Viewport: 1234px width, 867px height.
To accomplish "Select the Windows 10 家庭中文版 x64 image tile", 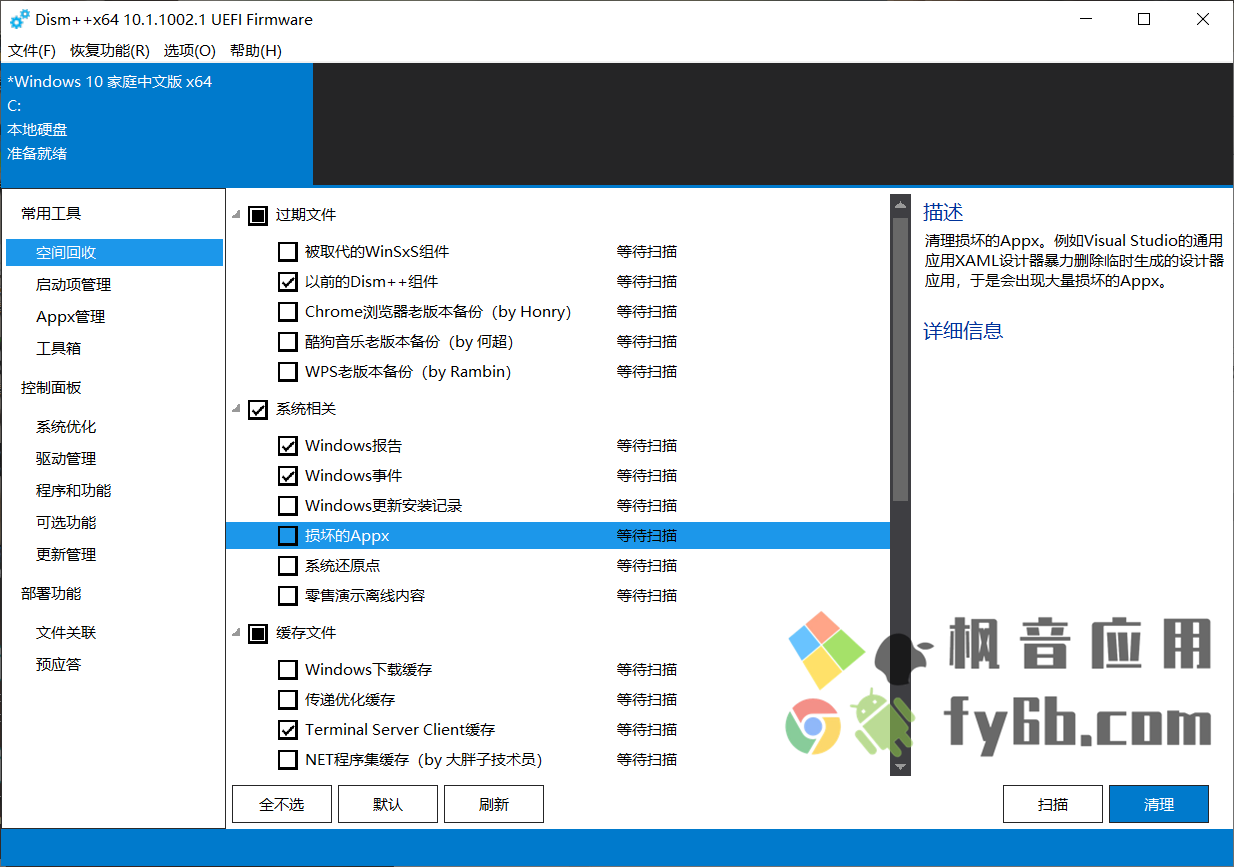I will point(157,124).
